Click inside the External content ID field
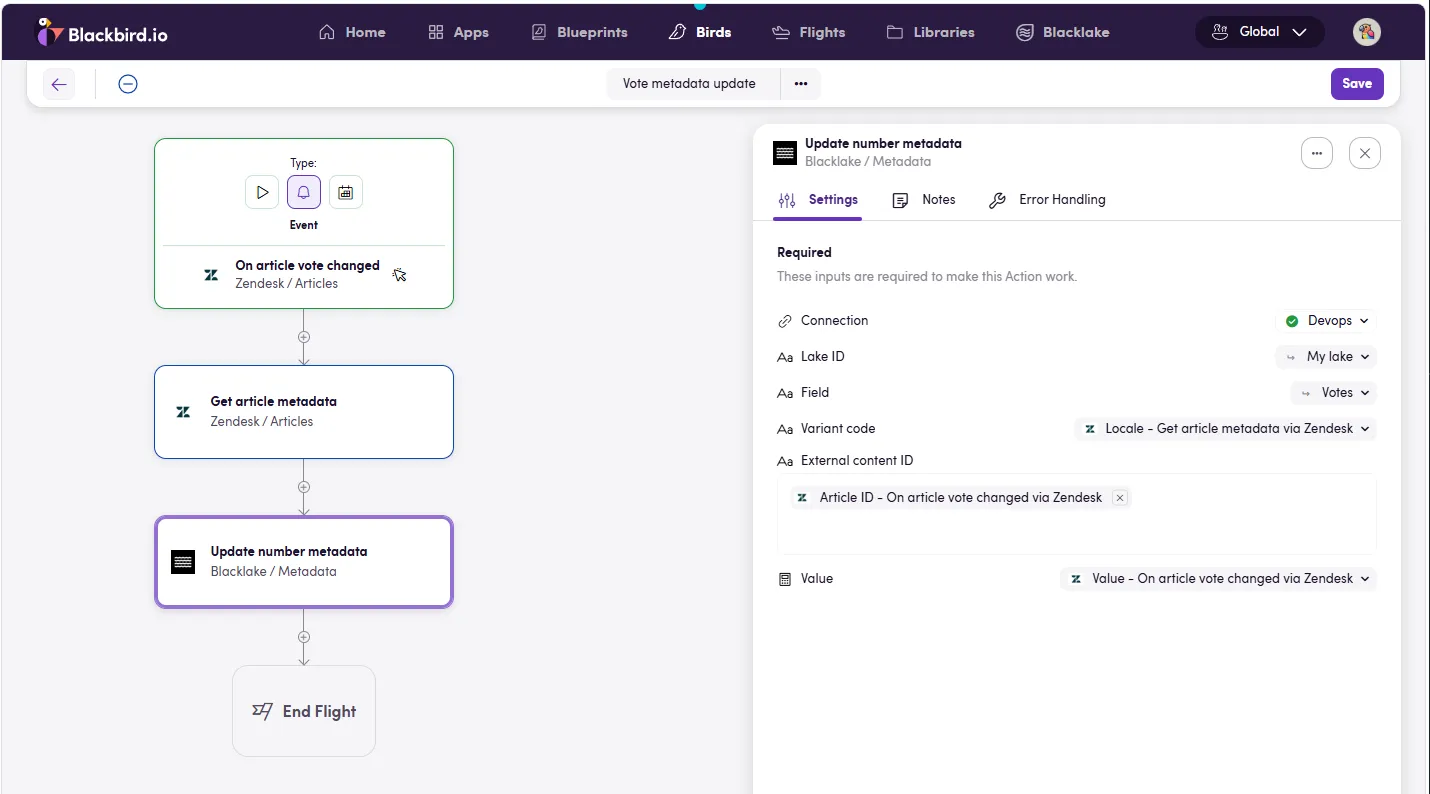 tap(1077, 514)
